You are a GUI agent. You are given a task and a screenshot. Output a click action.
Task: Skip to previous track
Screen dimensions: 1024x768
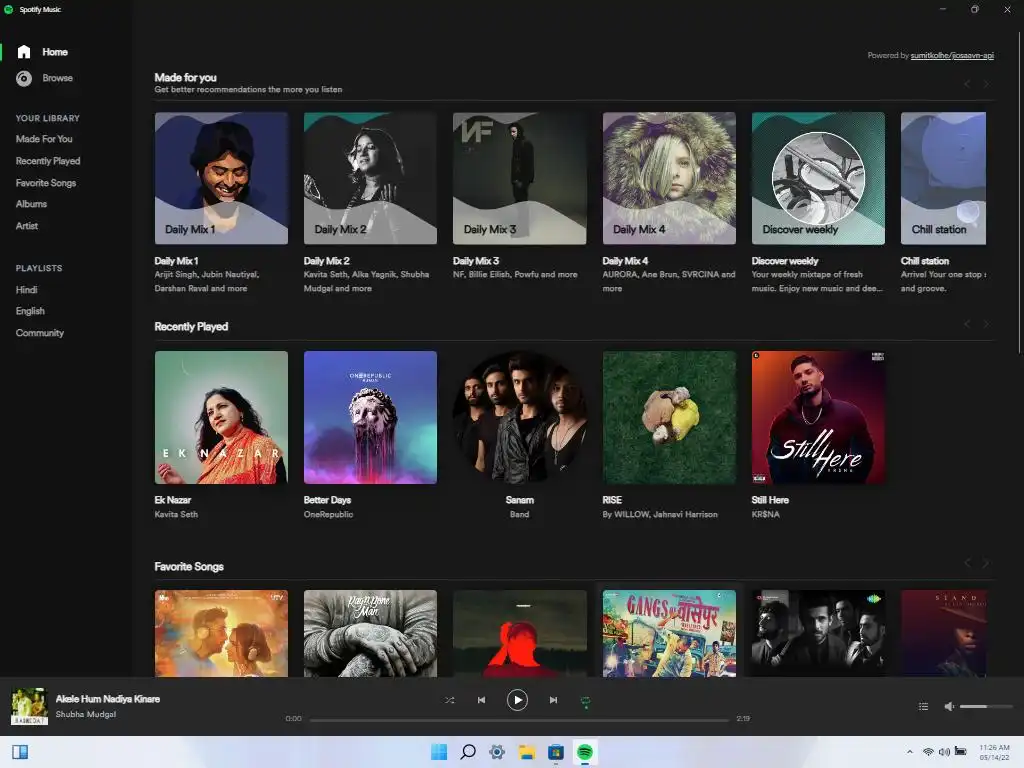coord(481,700)
